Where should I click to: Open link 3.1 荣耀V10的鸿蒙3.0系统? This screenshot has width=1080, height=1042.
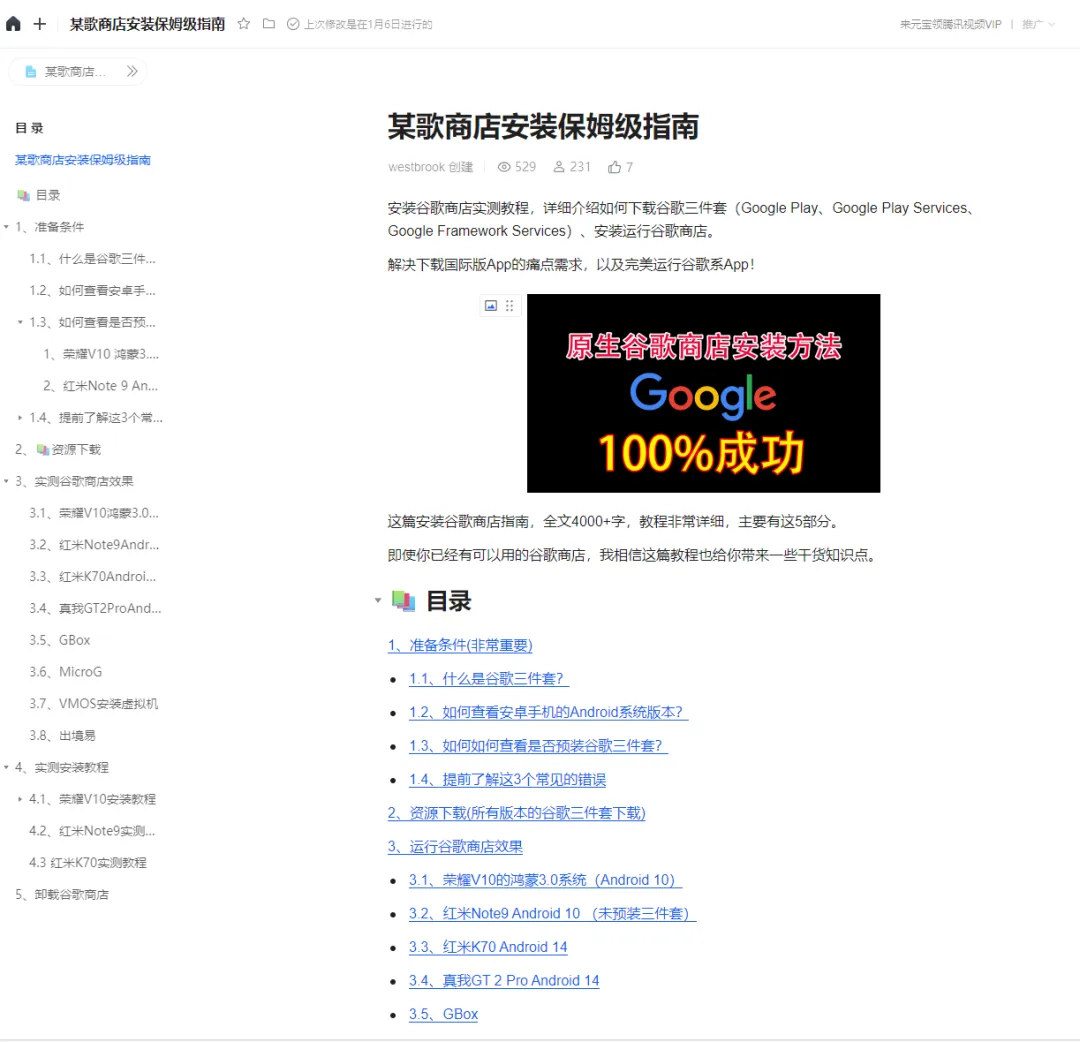pyautogui.click(x=545, y=879)
